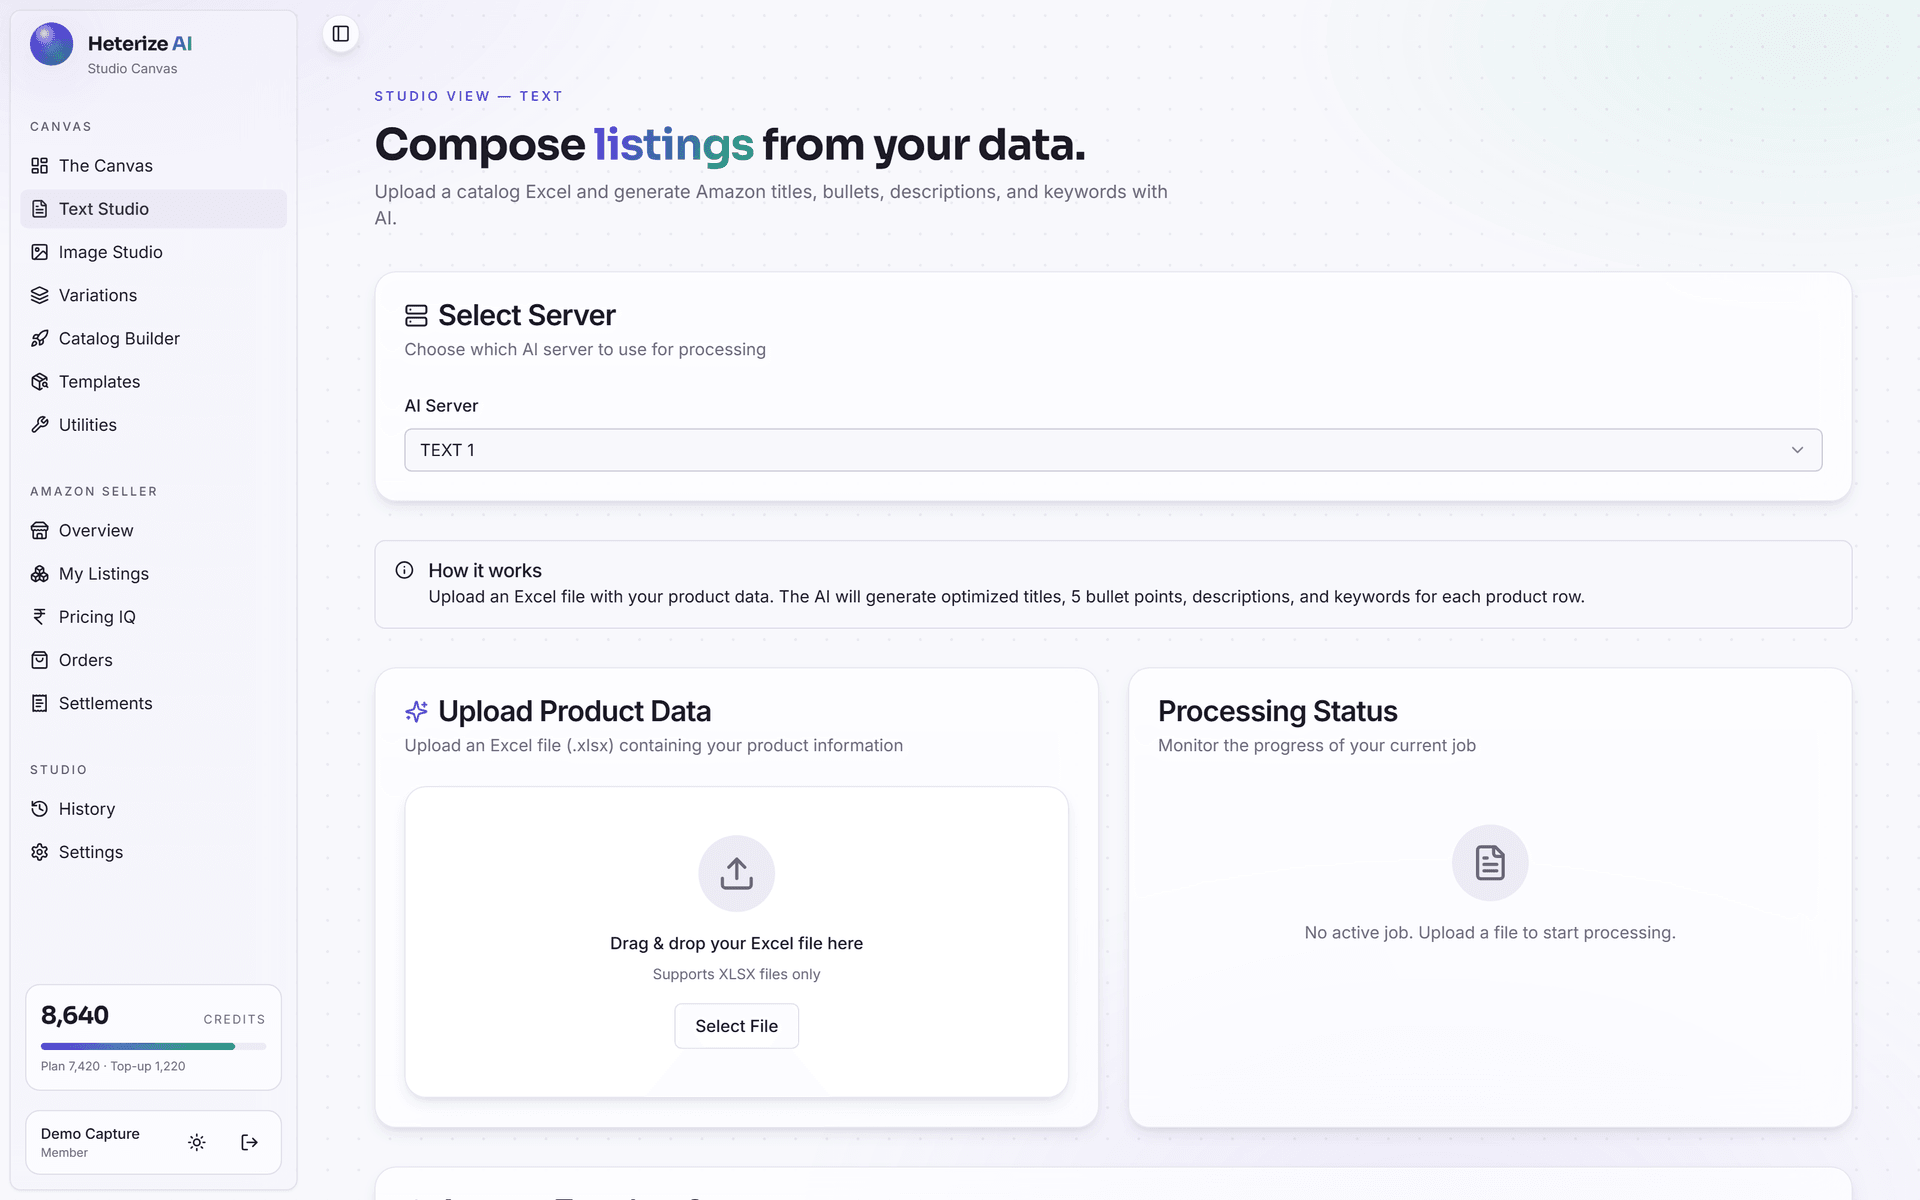Open Variations in the sidebar

[153, 295]
